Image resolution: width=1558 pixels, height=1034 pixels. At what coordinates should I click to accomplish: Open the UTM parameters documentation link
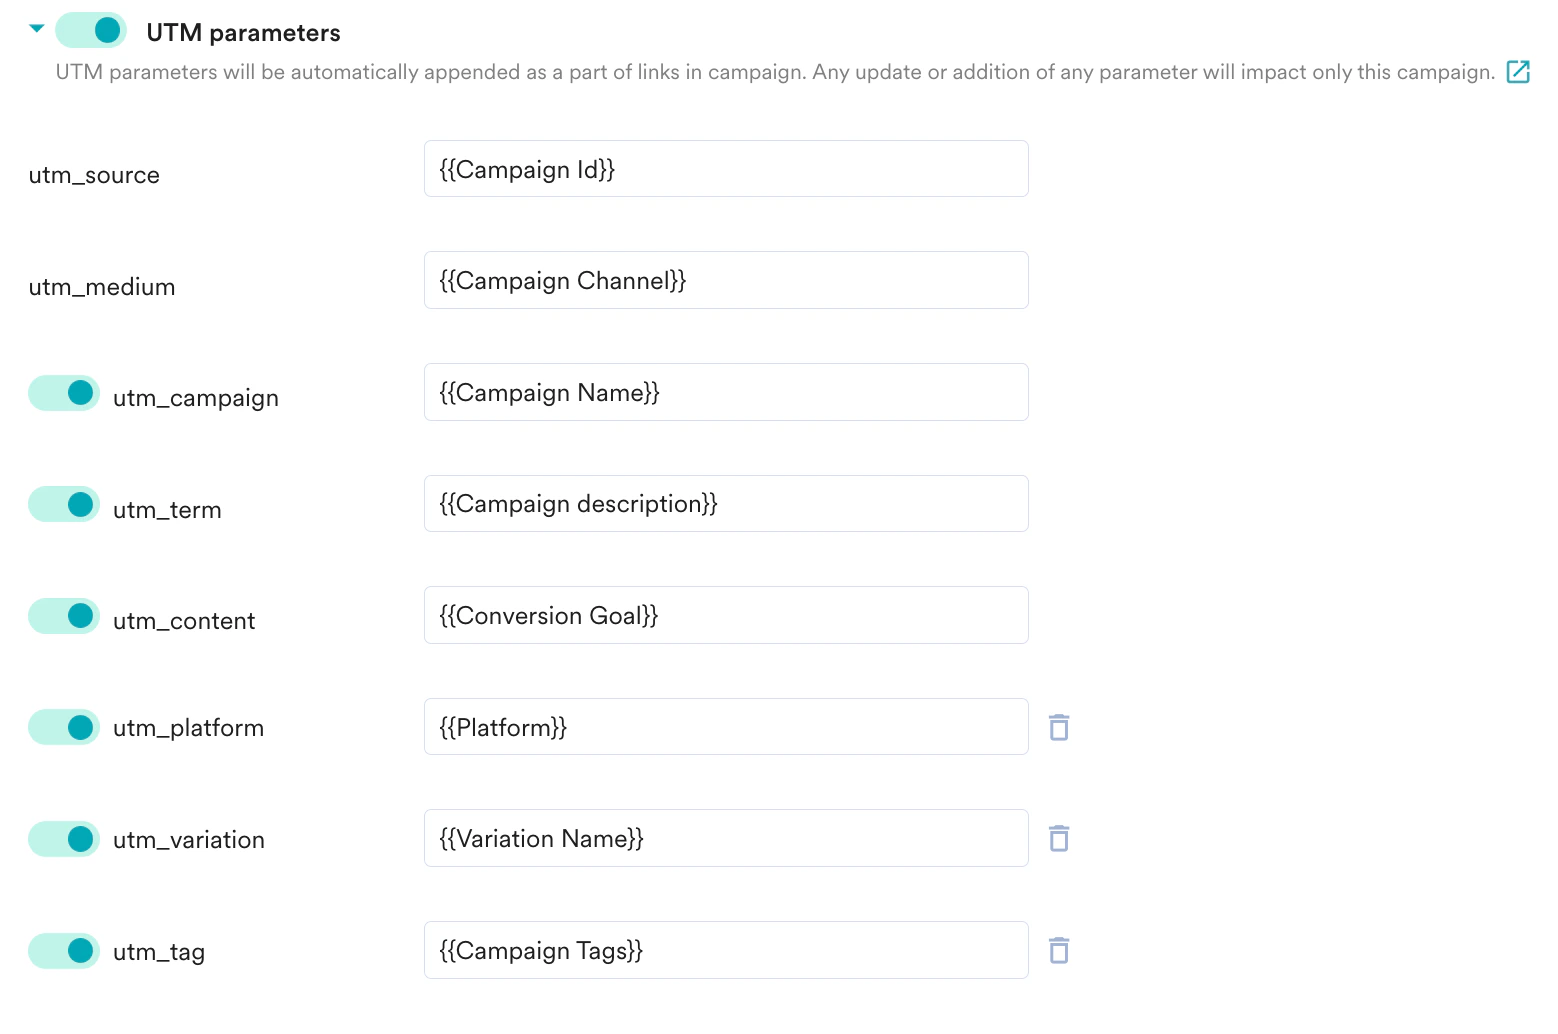[x=1518, y=71]
